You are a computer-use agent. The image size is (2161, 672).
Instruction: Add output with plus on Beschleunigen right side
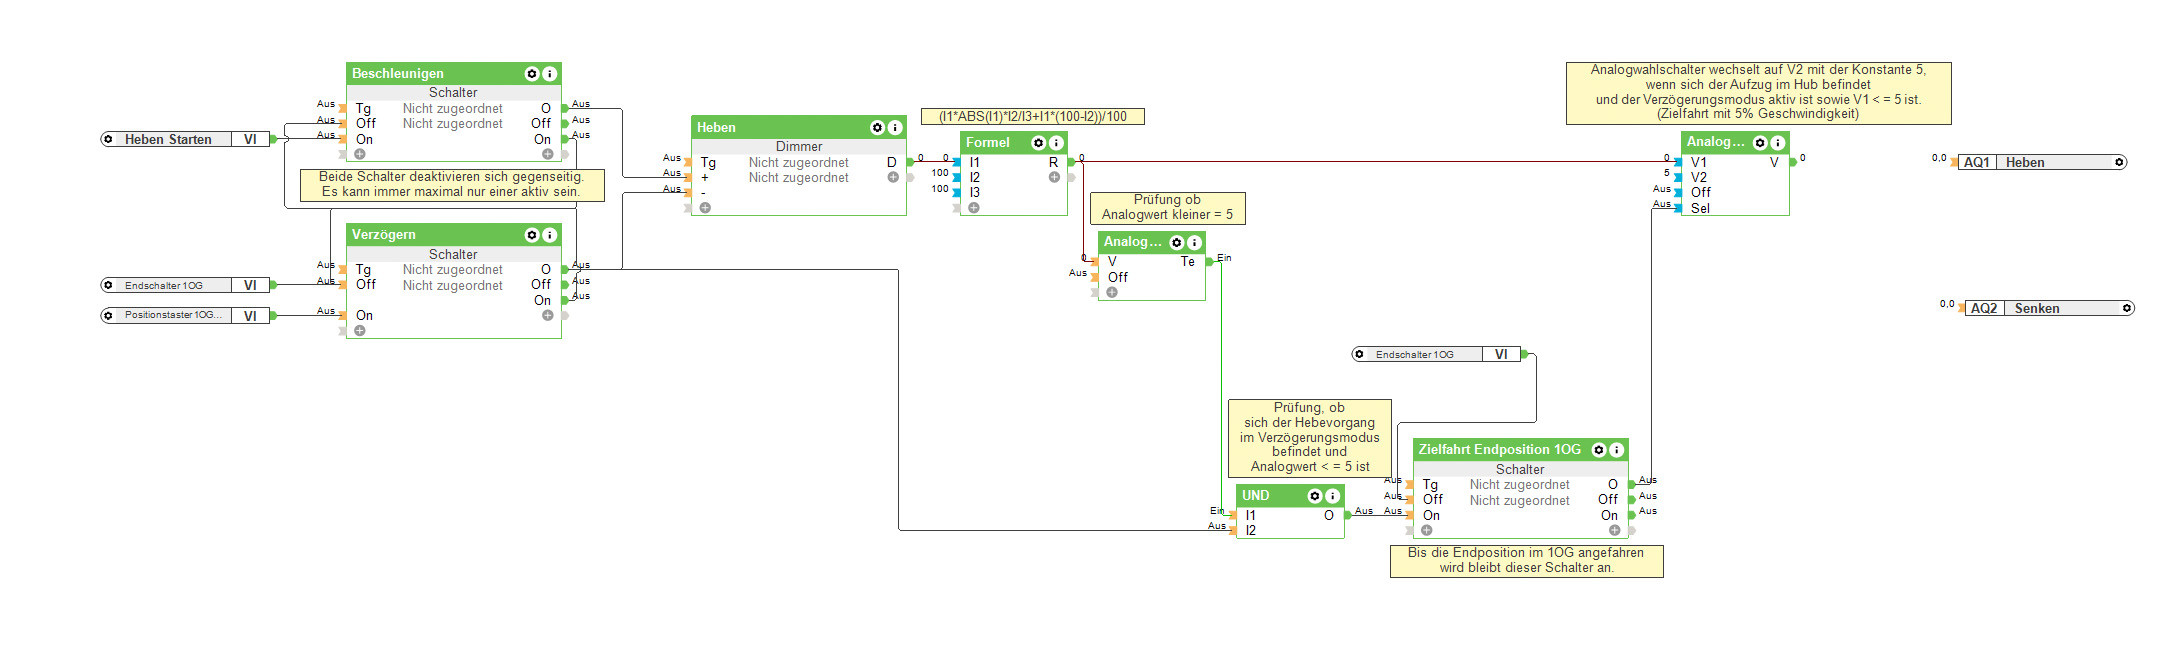pyautogui.click(x=548, y=154)
